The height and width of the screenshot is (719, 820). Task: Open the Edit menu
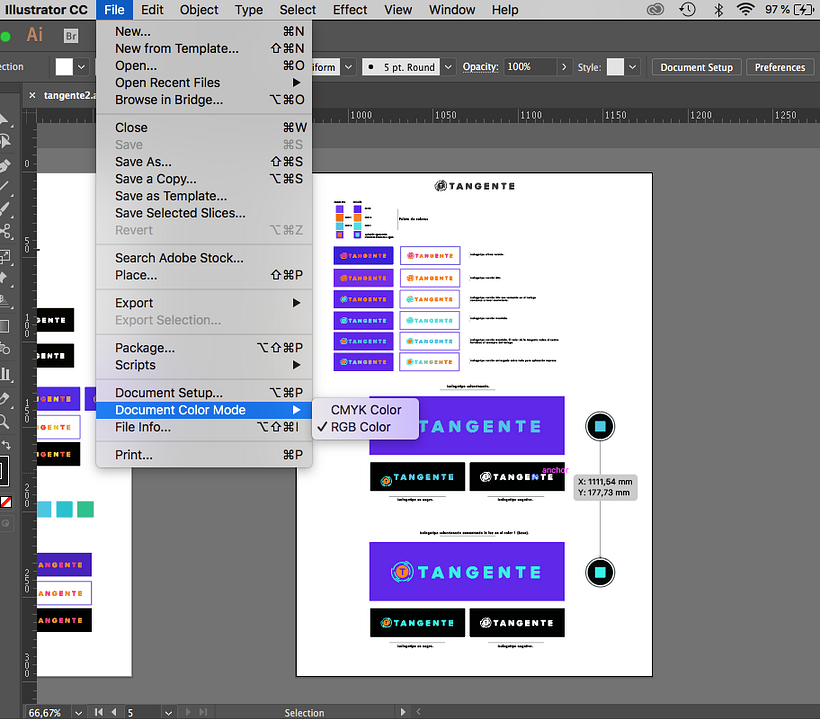click(x=152, y=9)
